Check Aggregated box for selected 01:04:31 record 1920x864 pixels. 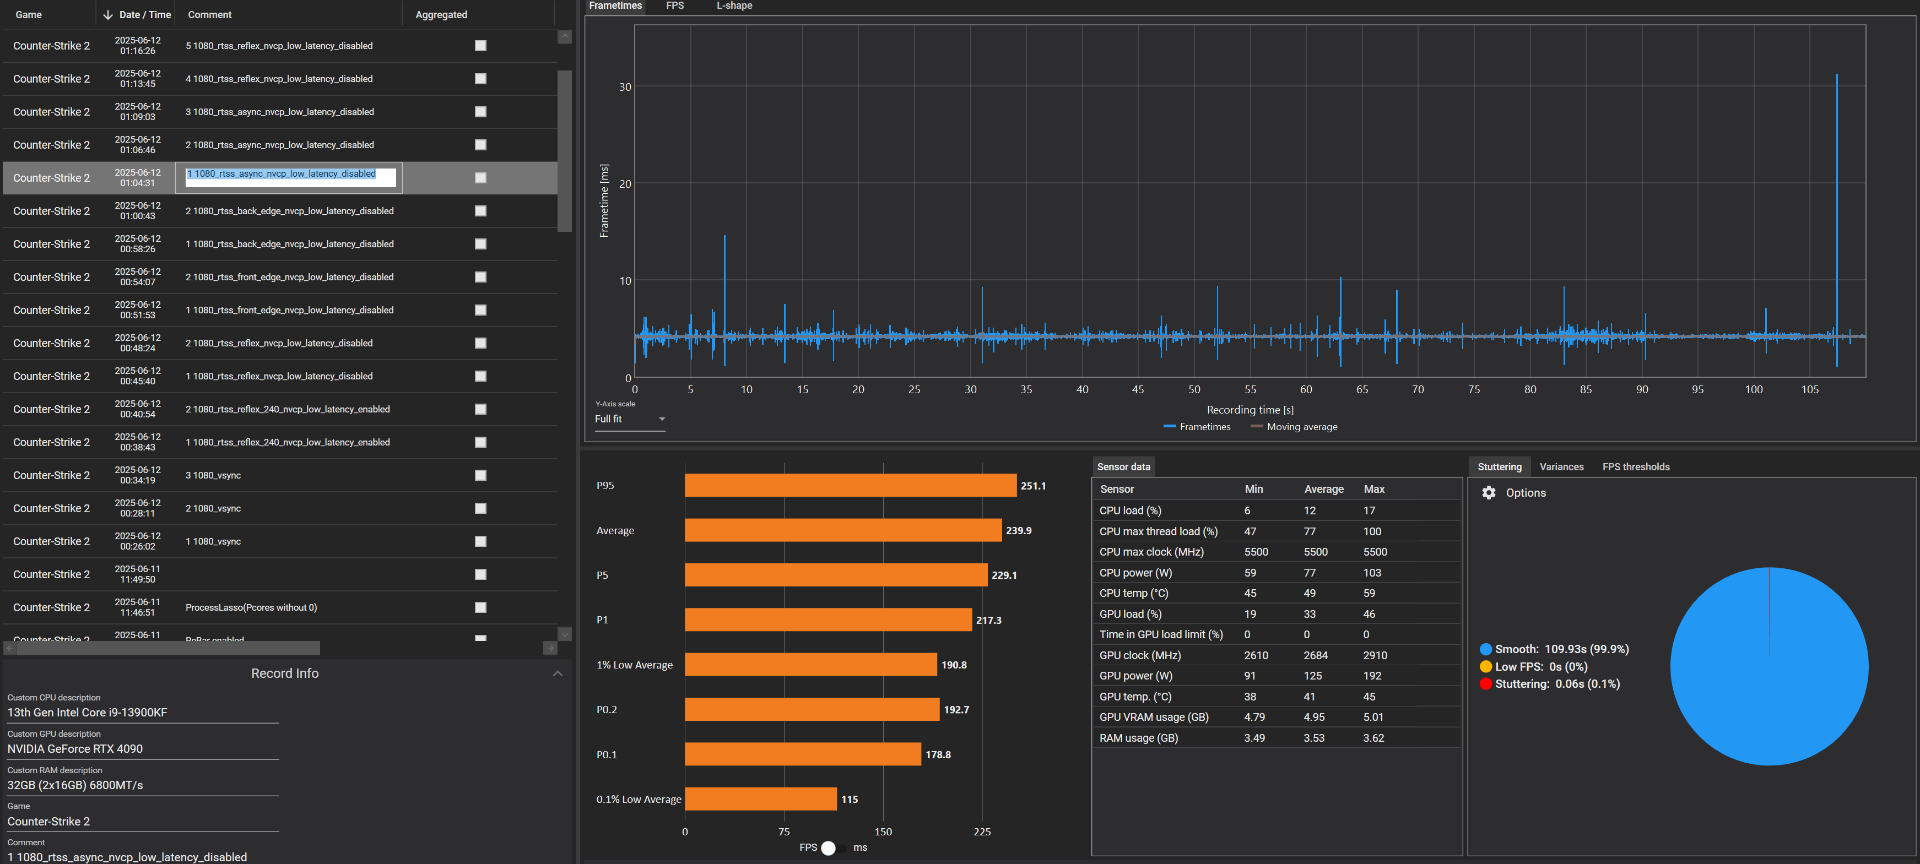(481, 178)
